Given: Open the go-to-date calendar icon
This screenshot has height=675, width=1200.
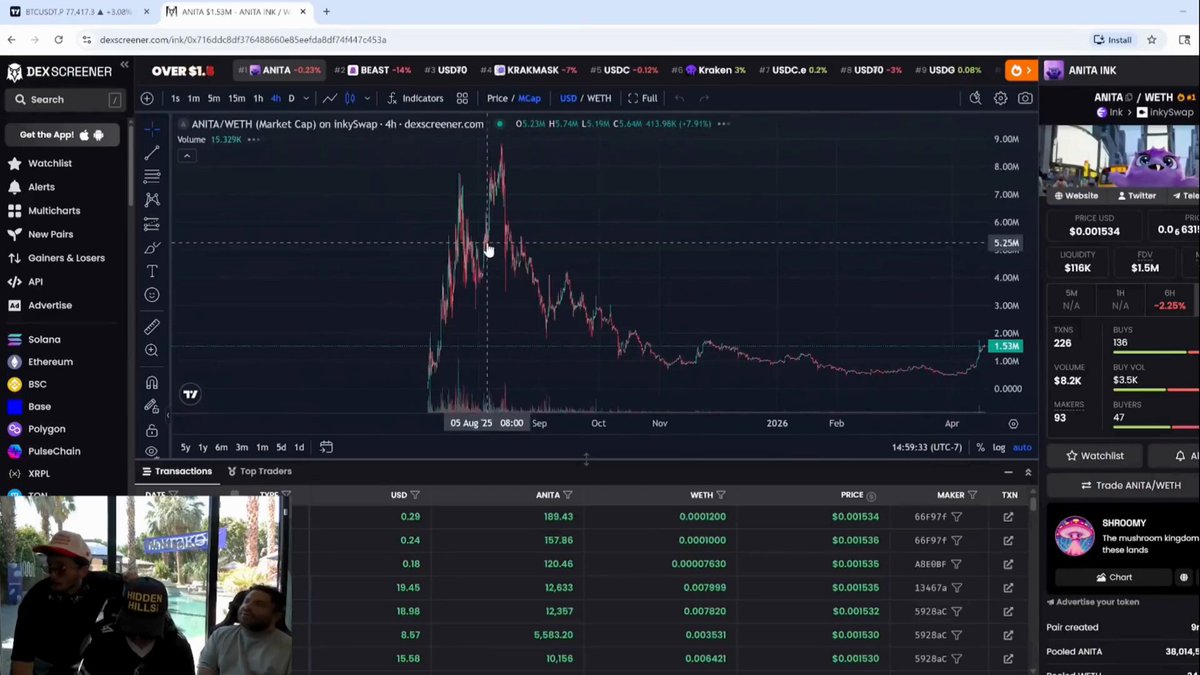Looking at the screenshot, I should 326,447.
